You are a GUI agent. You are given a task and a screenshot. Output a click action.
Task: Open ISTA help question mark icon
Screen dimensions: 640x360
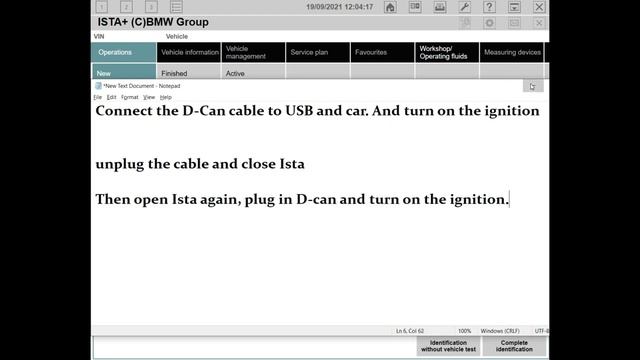(489, 7)
